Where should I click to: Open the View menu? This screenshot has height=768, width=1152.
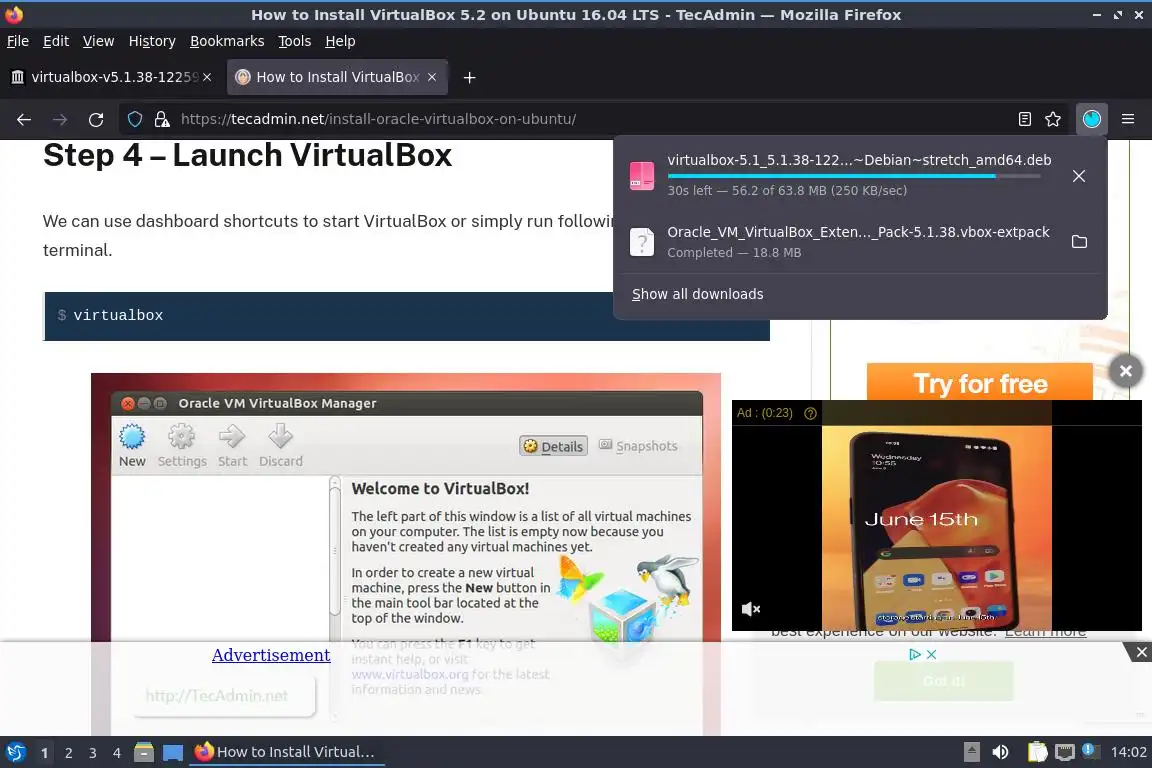(x=98, y=41)
